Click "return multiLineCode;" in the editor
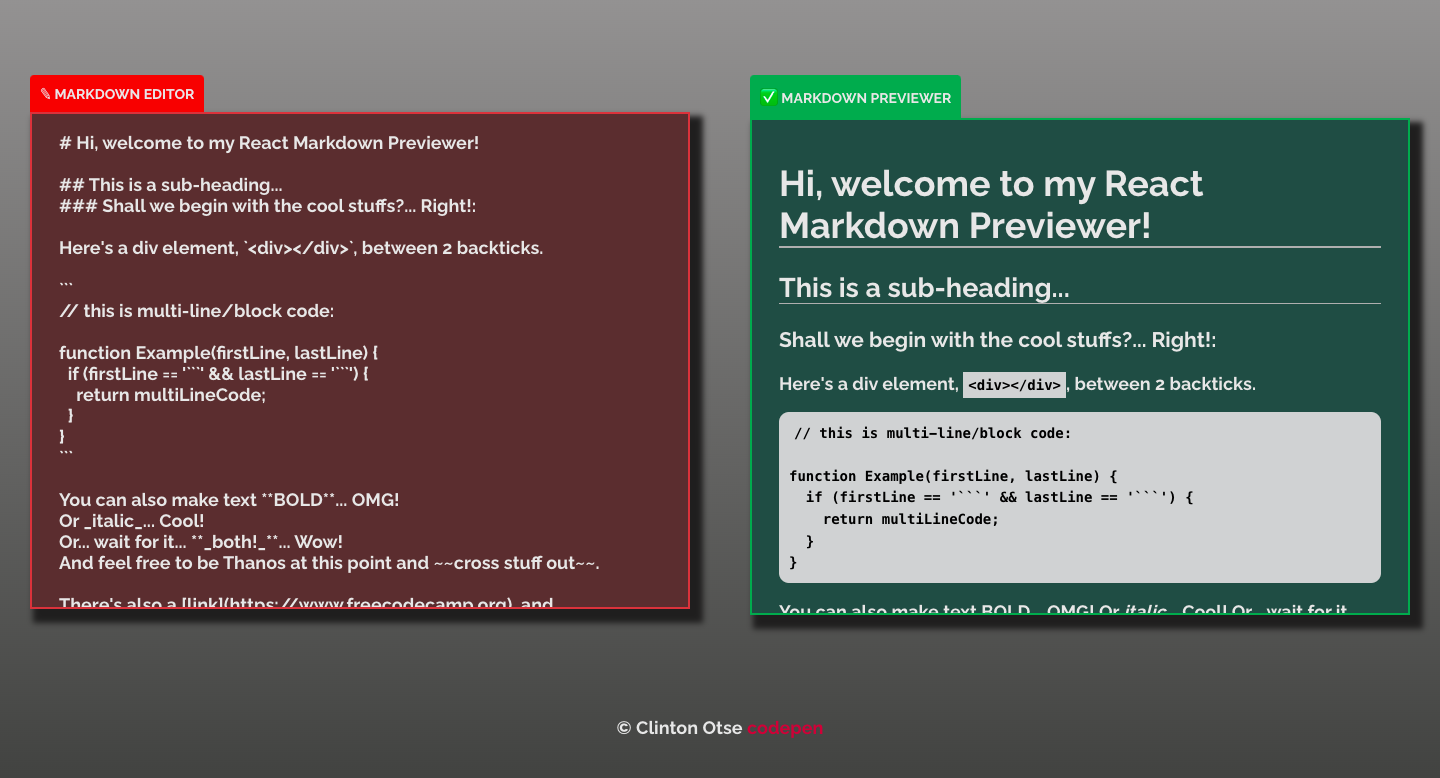Image resolution: width=1440 pixels, height=778 pixels. pyautogui.click(x=171, y=395)
